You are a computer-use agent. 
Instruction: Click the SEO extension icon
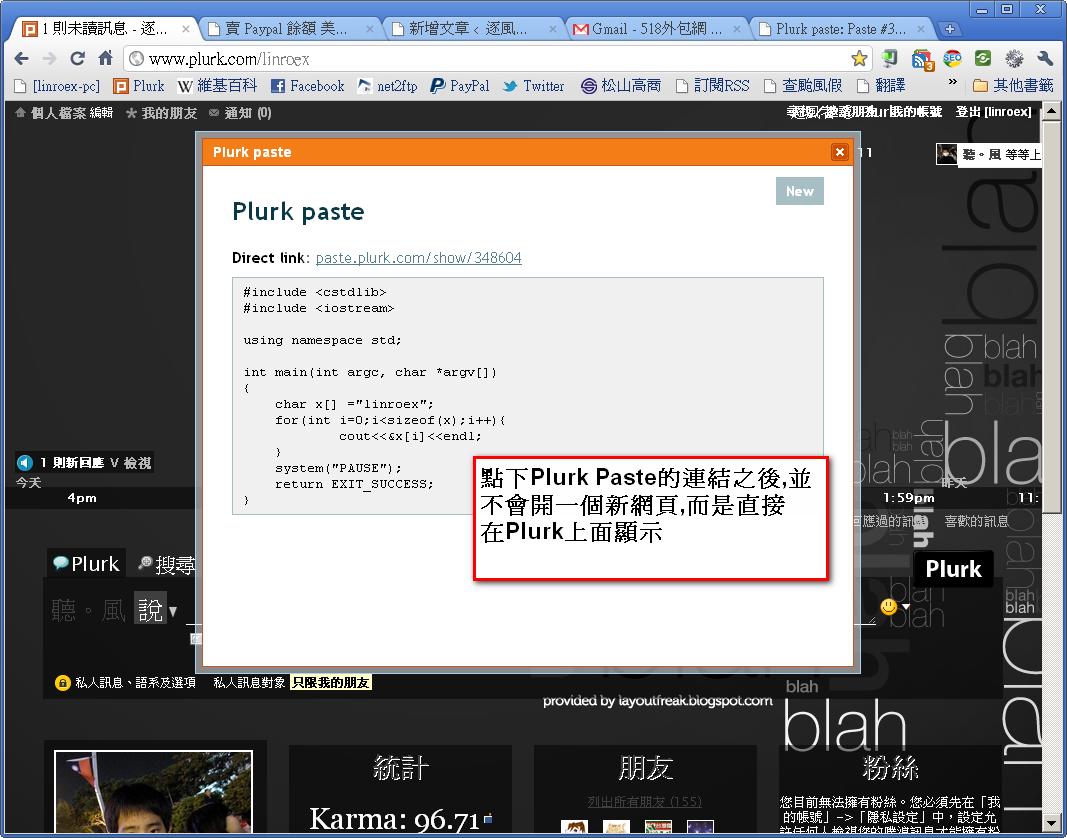(x=952, y=59)
